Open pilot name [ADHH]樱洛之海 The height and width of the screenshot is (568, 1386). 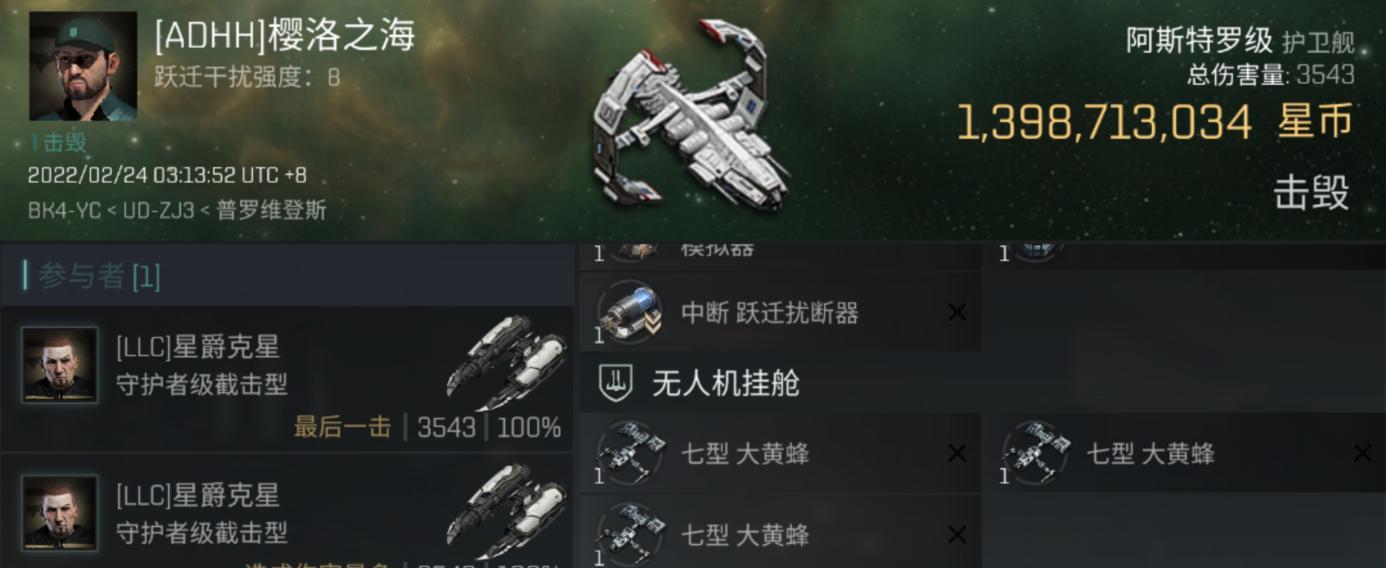click(284, 36)
